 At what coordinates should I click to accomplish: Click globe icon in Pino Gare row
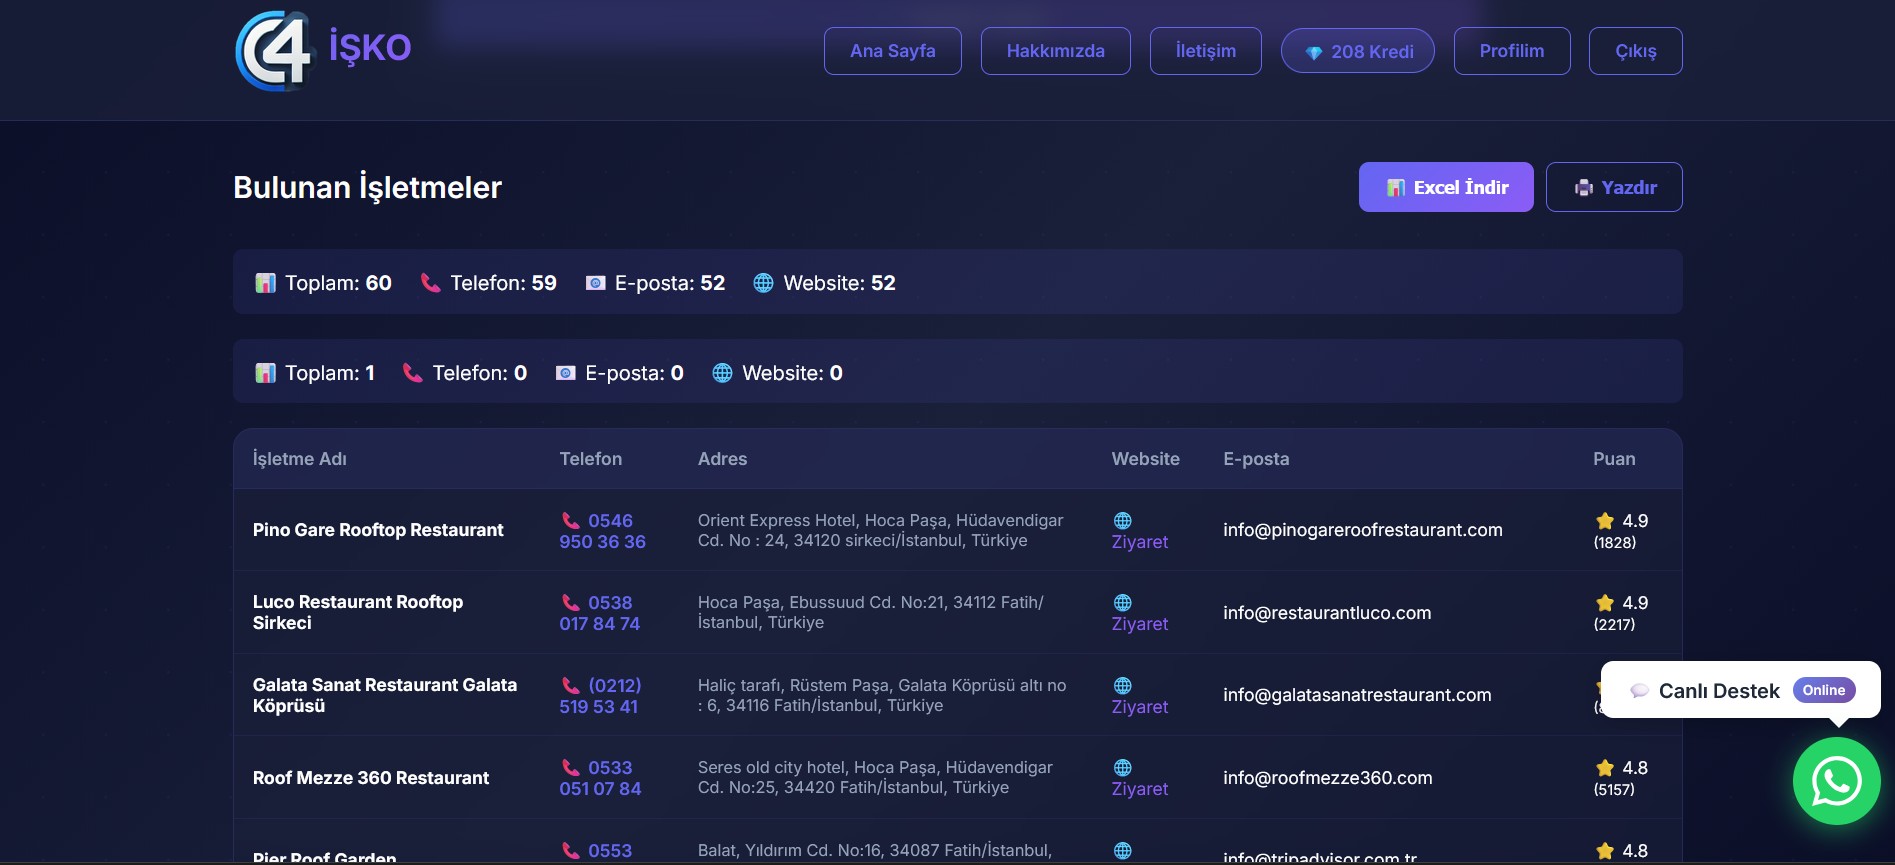pyautogui.click(x=1123, y=521)
